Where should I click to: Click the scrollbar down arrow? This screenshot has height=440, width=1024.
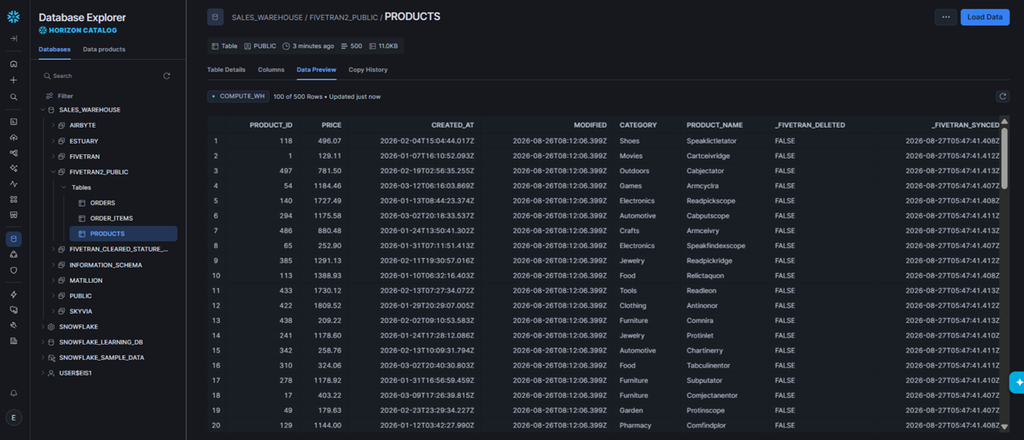coord(1004,427)
